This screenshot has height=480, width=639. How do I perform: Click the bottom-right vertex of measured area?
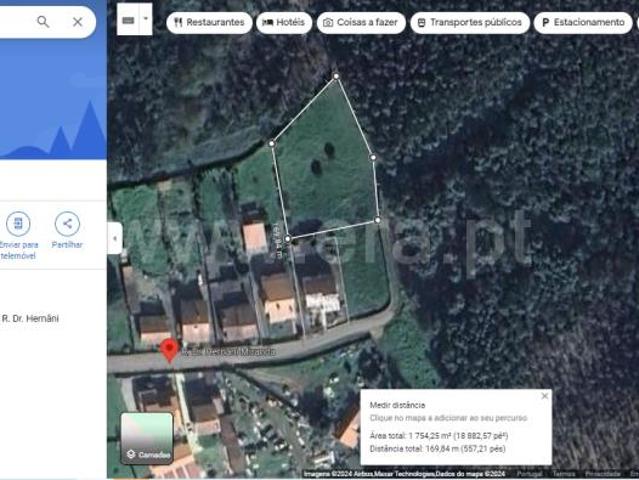coord(378,220)
